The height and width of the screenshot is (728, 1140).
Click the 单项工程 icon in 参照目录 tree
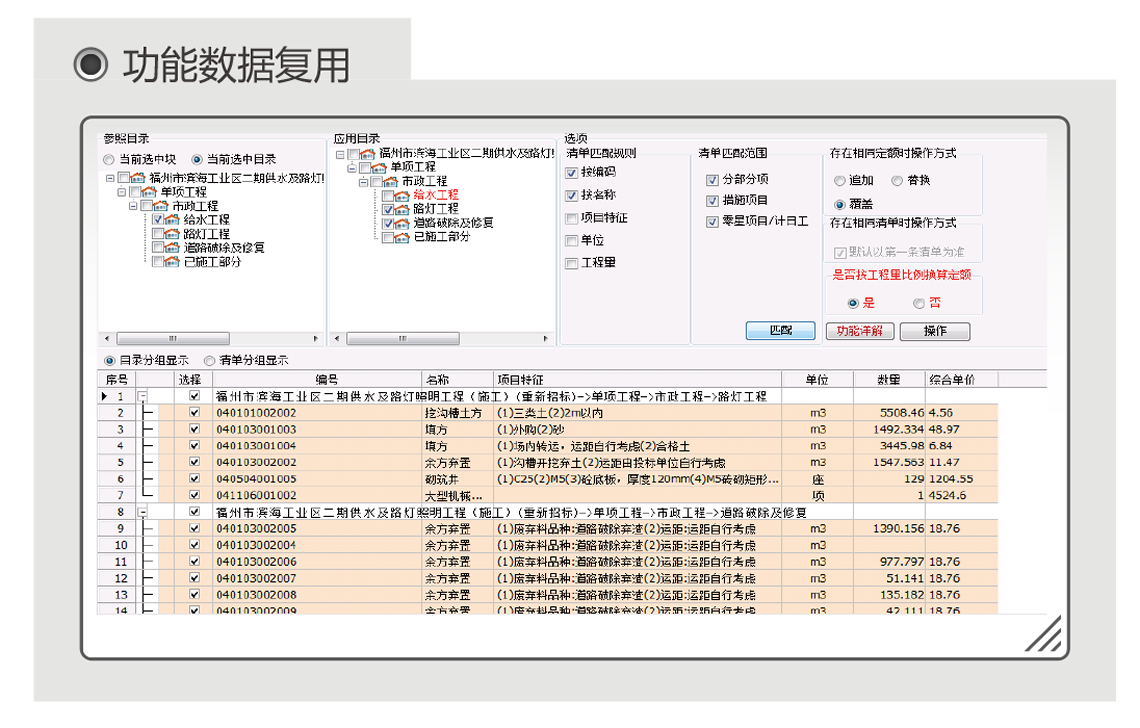pyautogui.click(x=150, y=192)
